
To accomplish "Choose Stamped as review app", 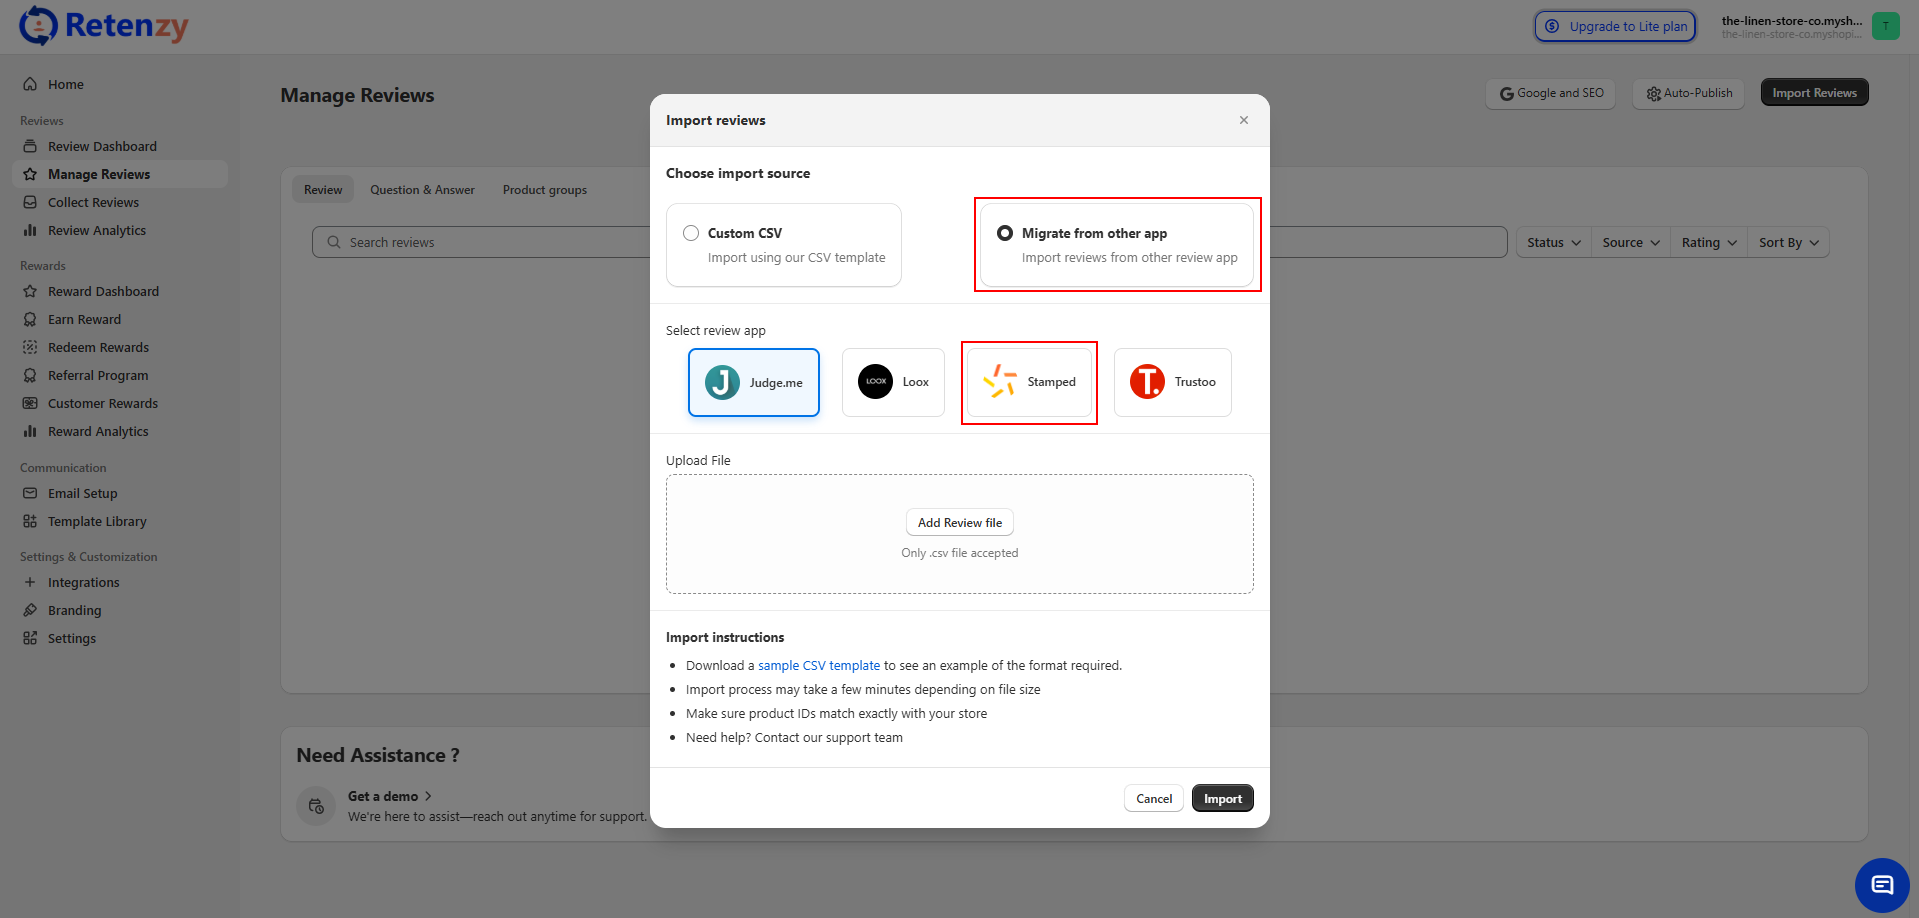I will (1029, 382).
